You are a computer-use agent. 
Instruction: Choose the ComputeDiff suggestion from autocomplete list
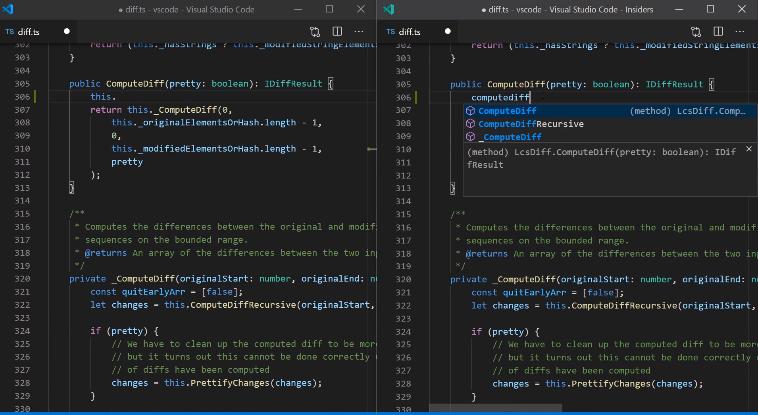coord(506,111)
